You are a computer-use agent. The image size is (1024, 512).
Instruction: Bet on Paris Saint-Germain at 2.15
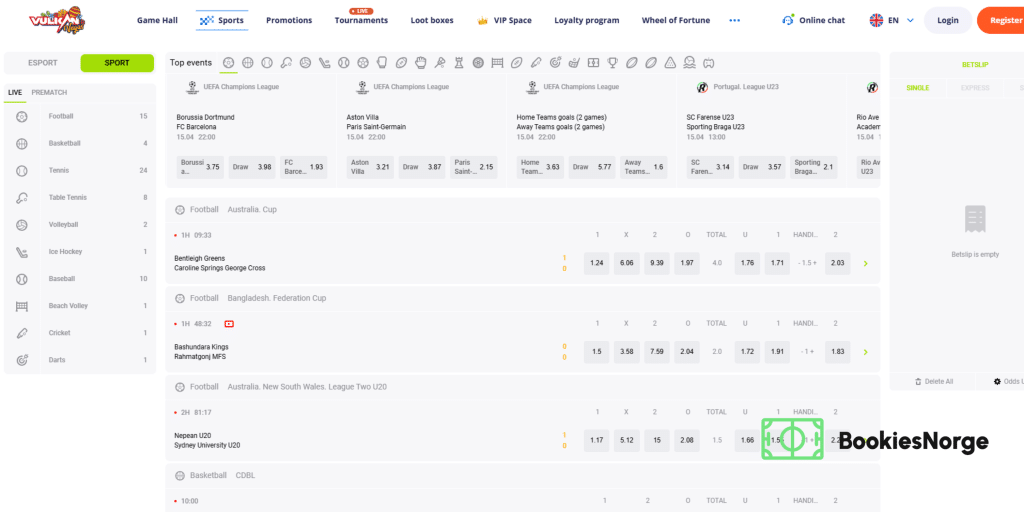[474, 167]
